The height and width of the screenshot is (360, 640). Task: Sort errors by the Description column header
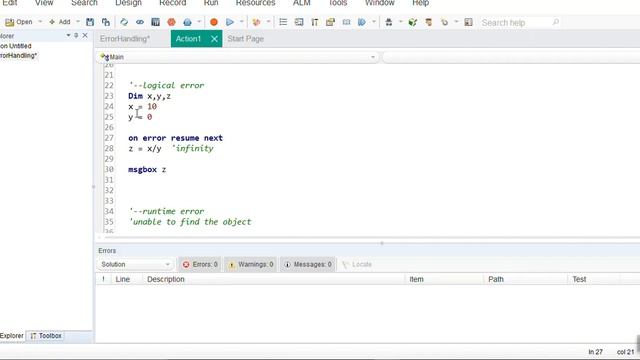click(166, 279)
